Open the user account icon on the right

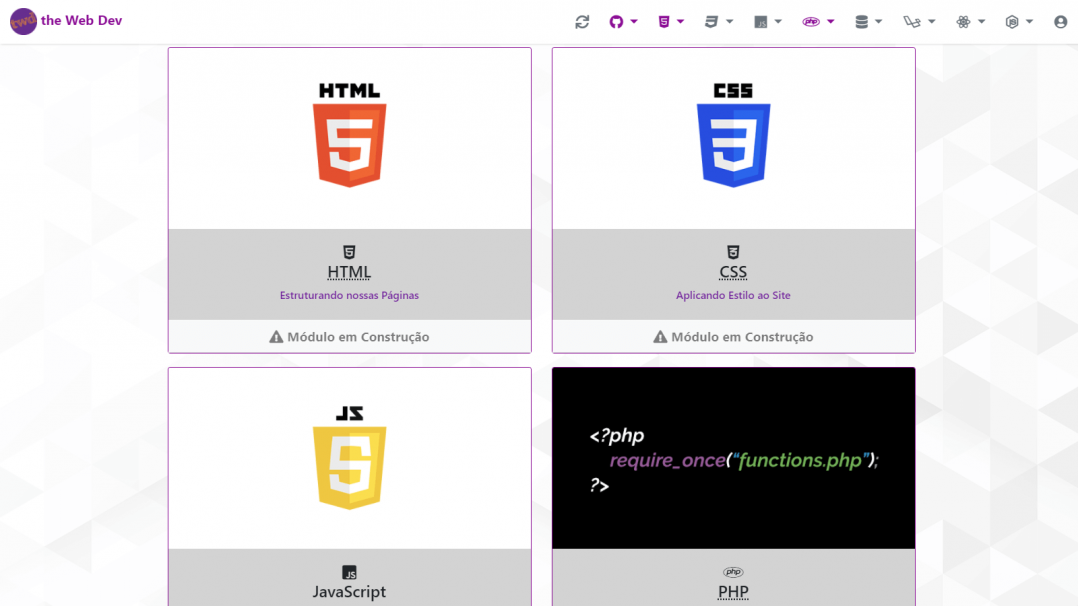pyautogui.click(x=1061, y=20)
